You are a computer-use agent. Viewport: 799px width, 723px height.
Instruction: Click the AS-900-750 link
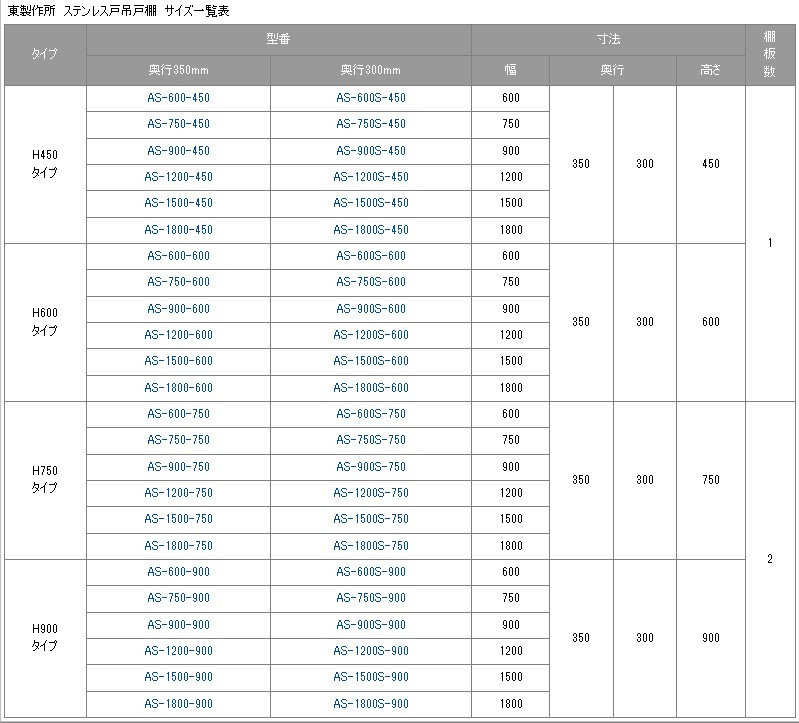(x=178, y=467)
